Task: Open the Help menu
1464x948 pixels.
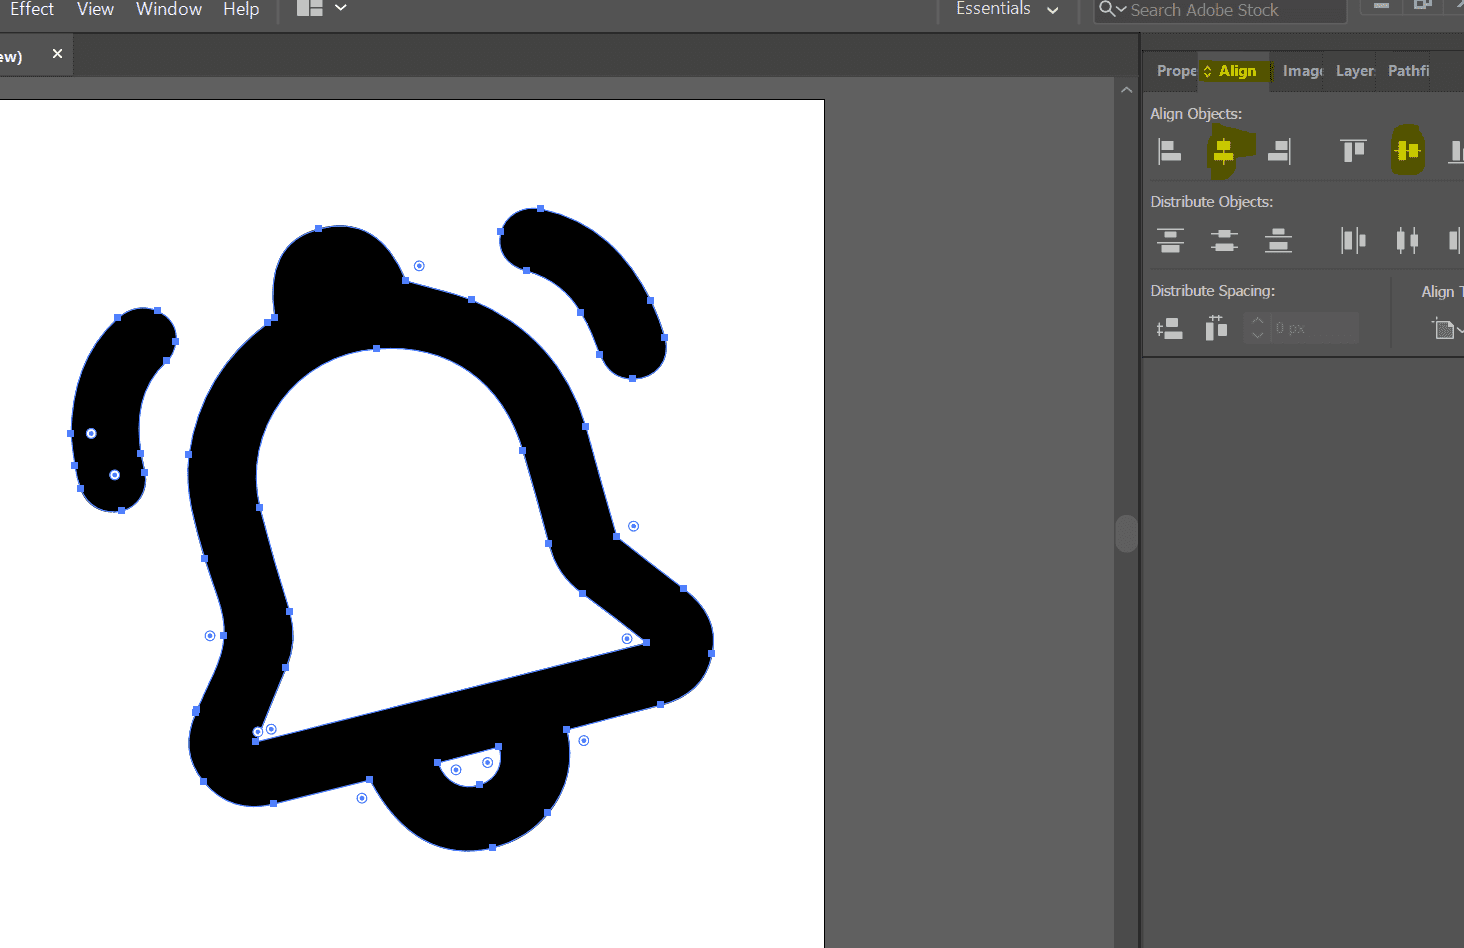Action: (241, 9)
